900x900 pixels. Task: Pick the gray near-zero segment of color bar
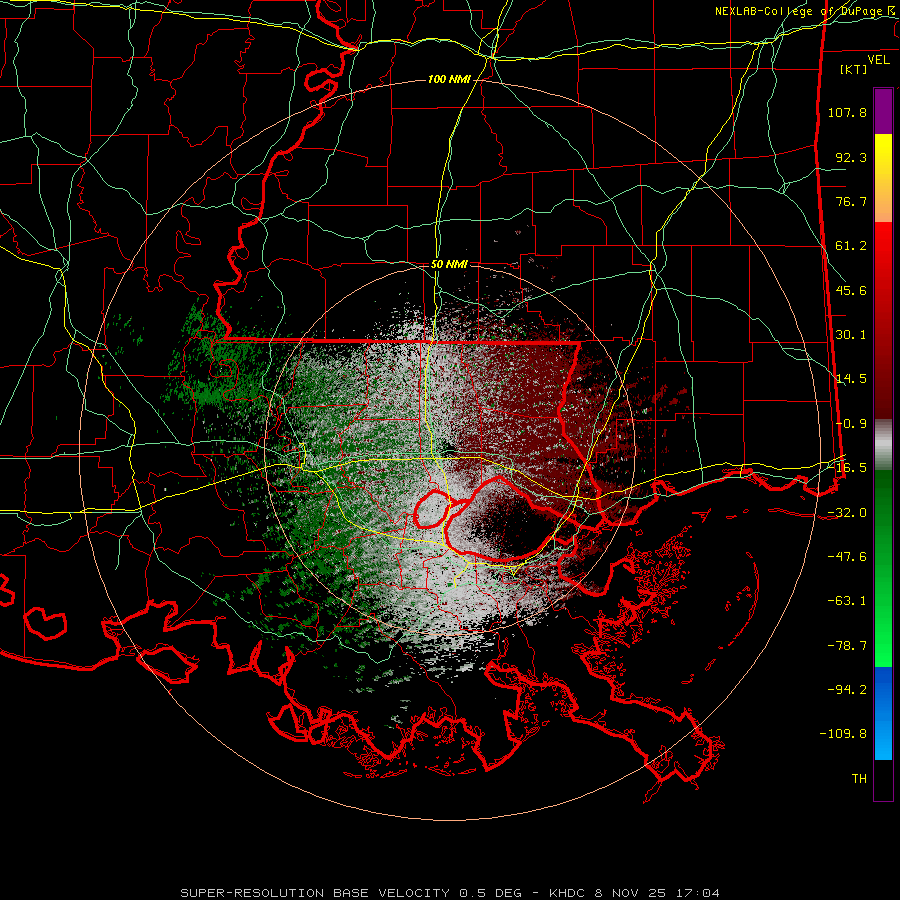883,444
